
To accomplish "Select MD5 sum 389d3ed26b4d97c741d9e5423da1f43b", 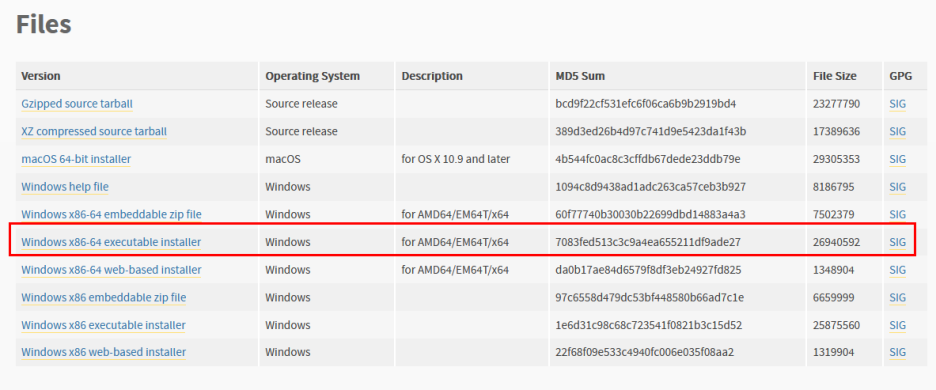I will [x=651, y=131].
